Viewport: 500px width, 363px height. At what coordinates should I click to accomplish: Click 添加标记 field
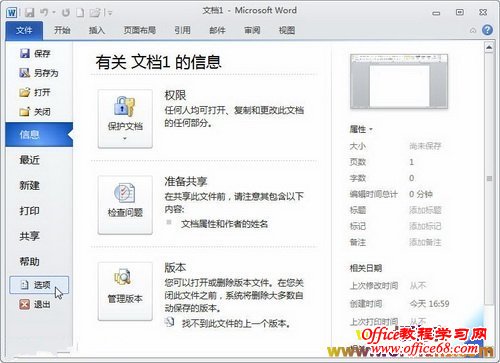pyautogui.click(x=425, y=226)
